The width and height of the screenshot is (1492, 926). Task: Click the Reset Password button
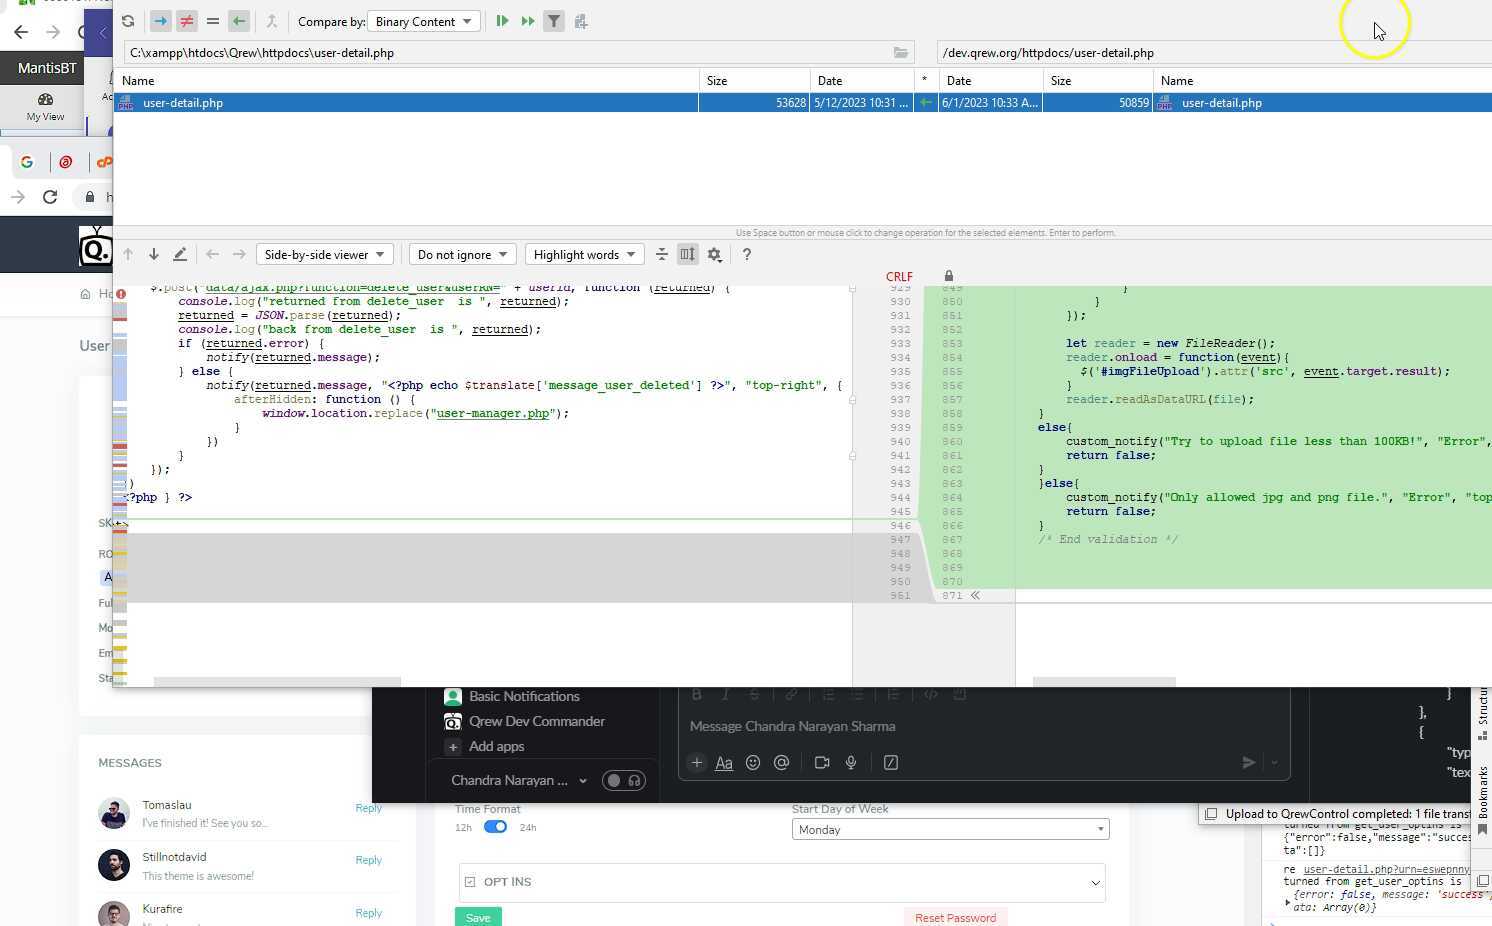955,918
